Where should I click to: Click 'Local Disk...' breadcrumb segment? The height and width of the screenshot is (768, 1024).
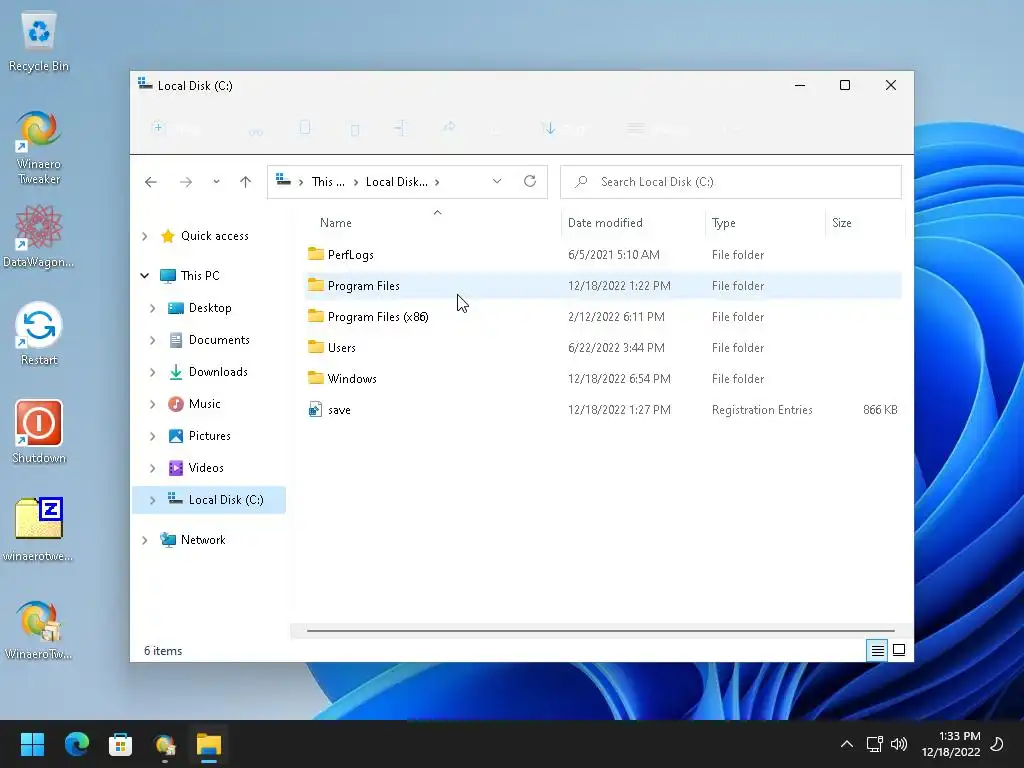coord(397,182)
